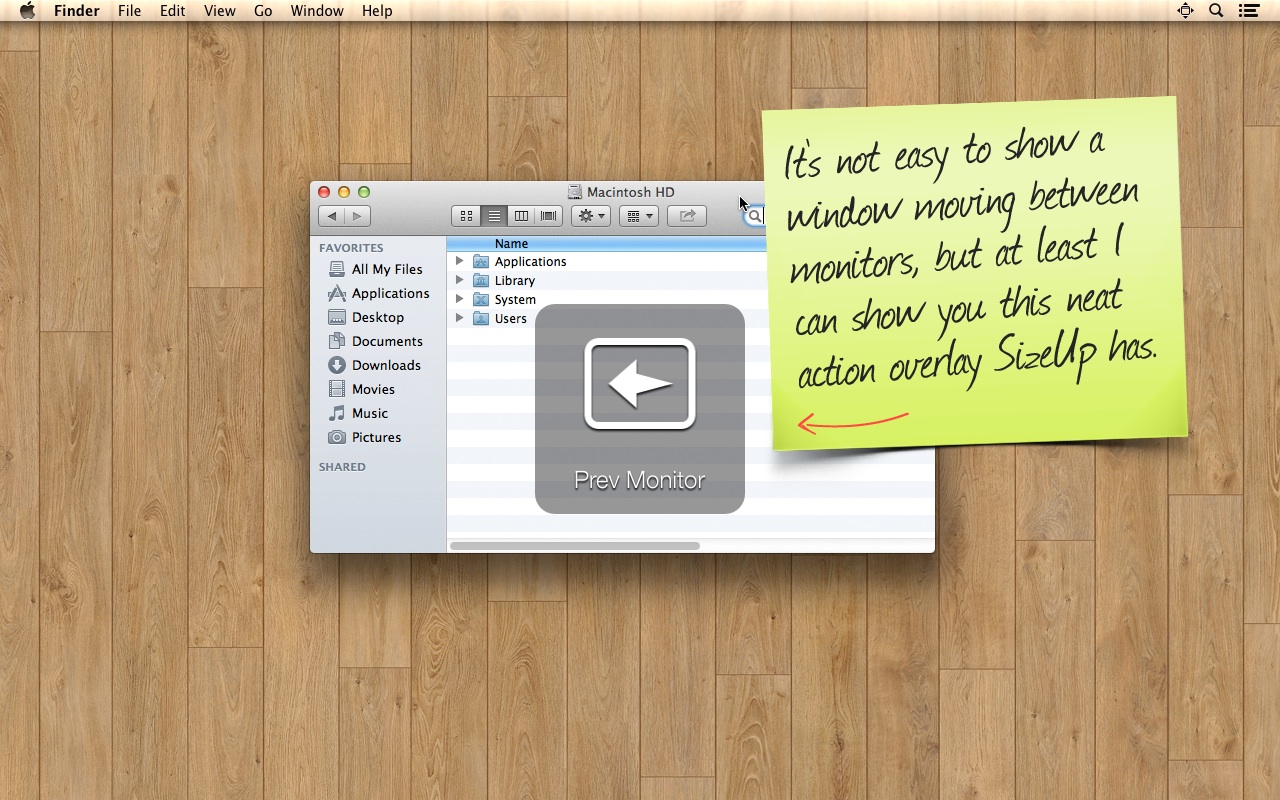Open Downloads from the Favorites sidebar

tap(385, 365)
